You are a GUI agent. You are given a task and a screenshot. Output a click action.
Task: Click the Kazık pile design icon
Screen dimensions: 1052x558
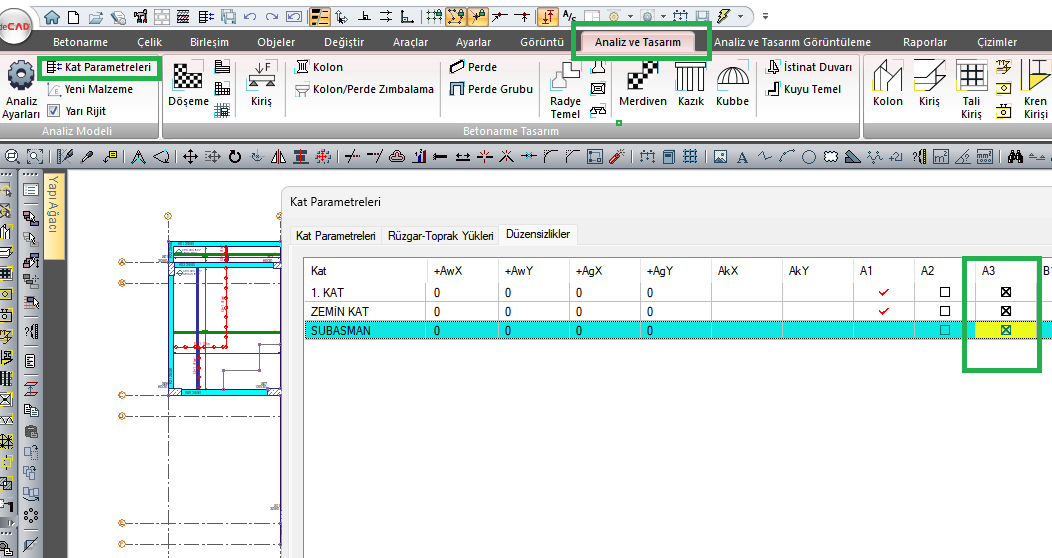(x=691, y=77)
